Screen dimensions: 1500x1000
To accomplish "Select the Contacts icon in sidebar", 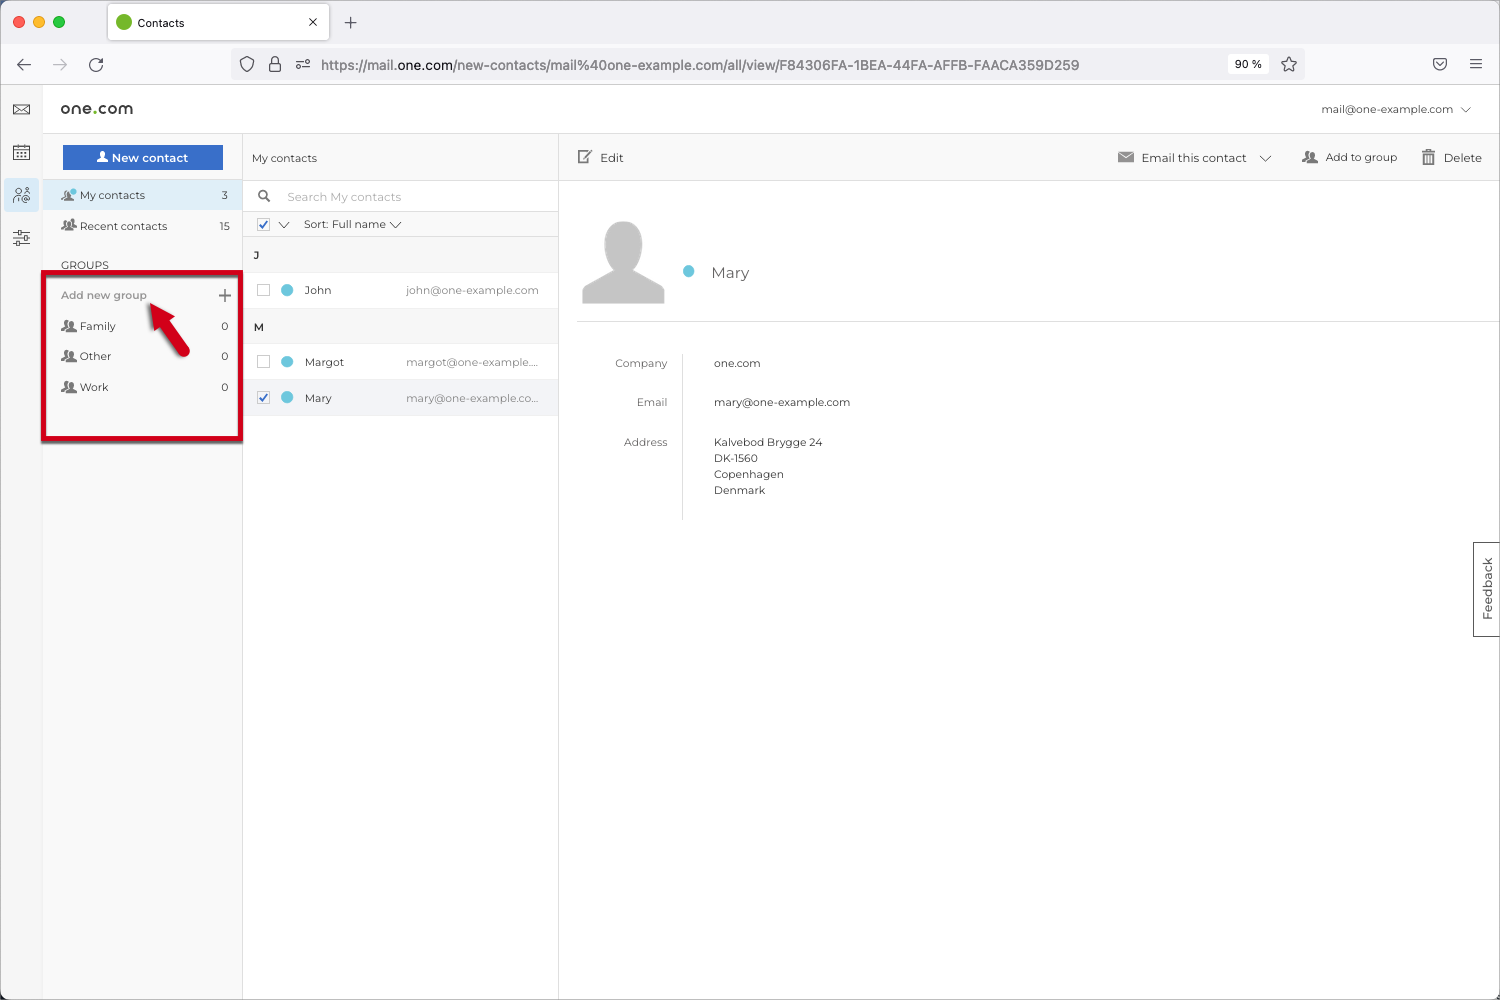I will click(x=21, y=195).
